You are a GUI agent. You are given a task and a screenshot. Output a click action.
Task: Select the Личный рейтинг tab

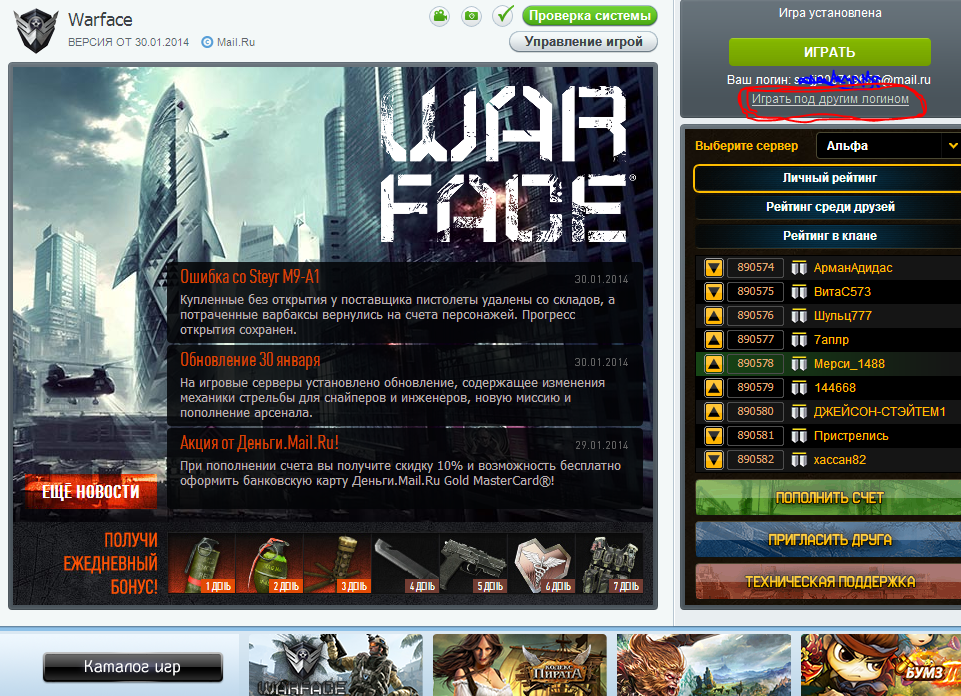click(829, 178)
